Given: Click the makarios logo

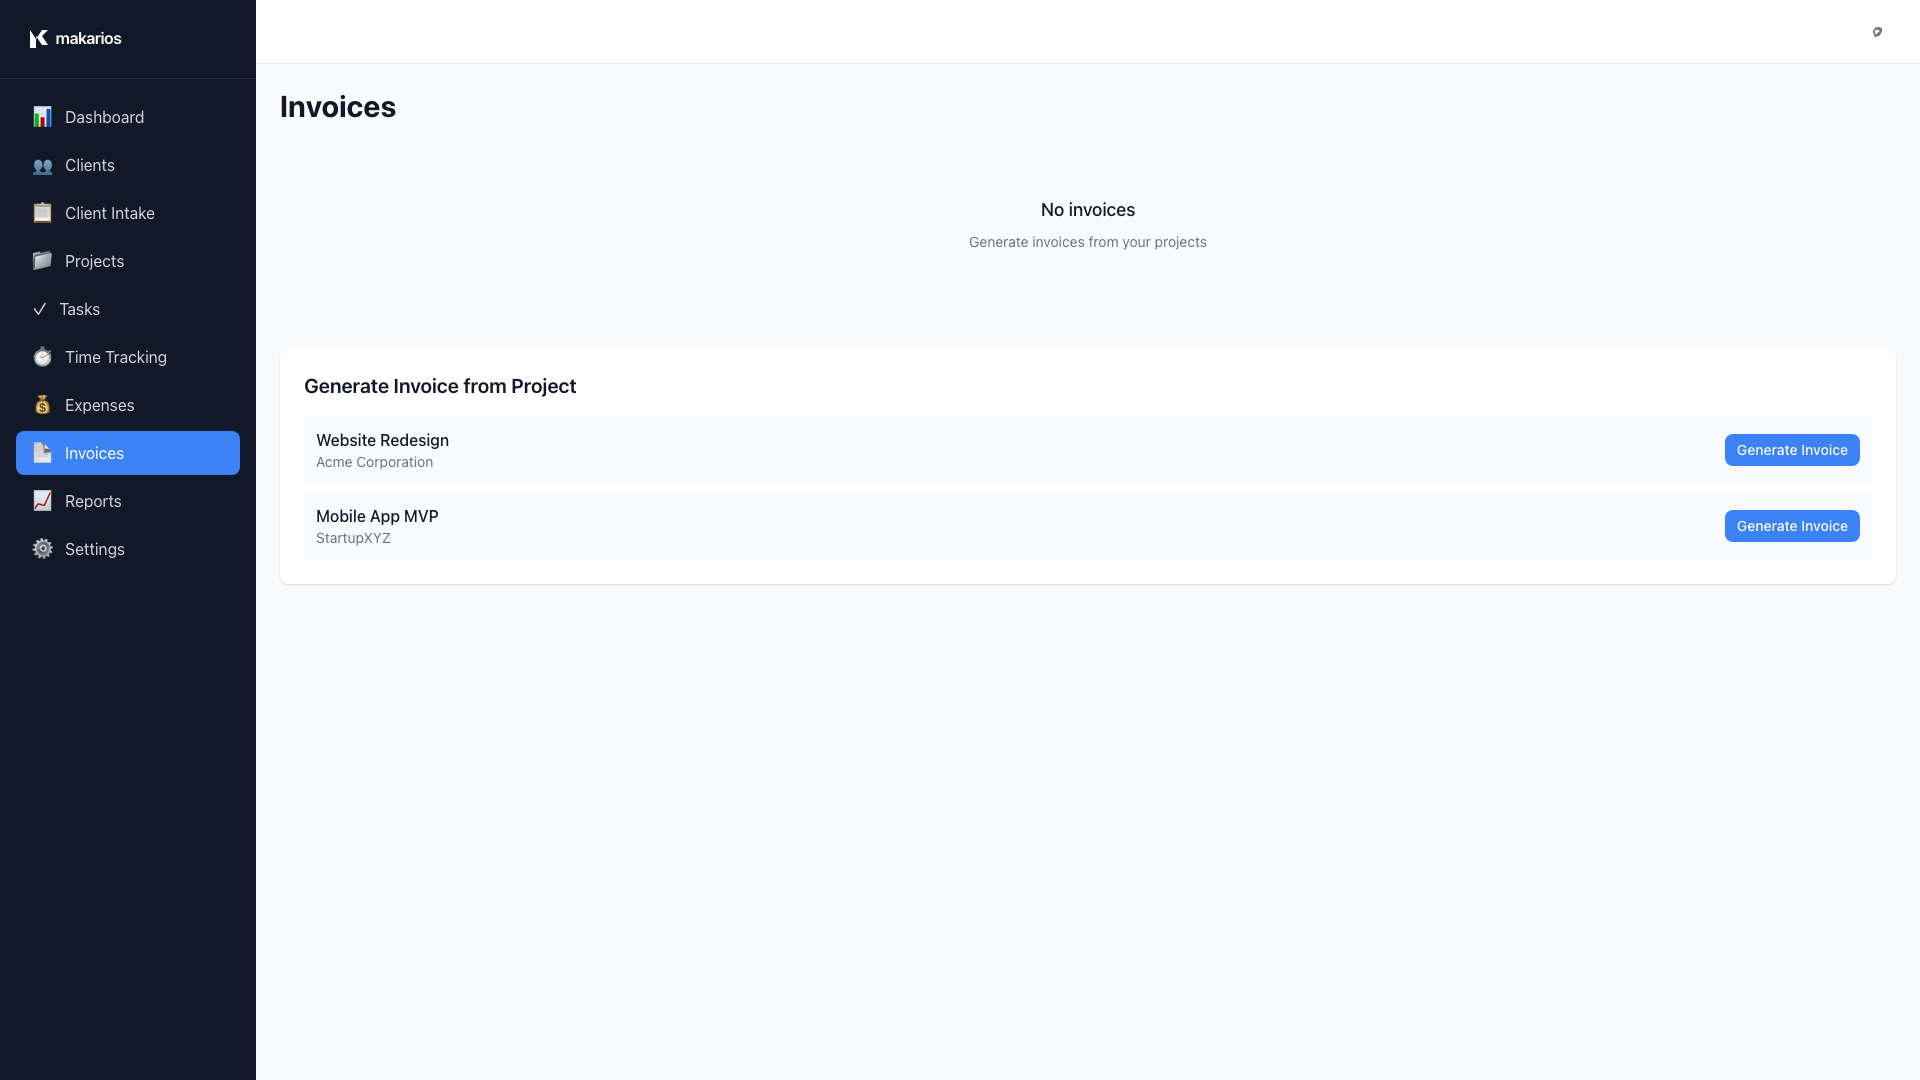Looking at the screenshot, I should click(x=75, y=38).
